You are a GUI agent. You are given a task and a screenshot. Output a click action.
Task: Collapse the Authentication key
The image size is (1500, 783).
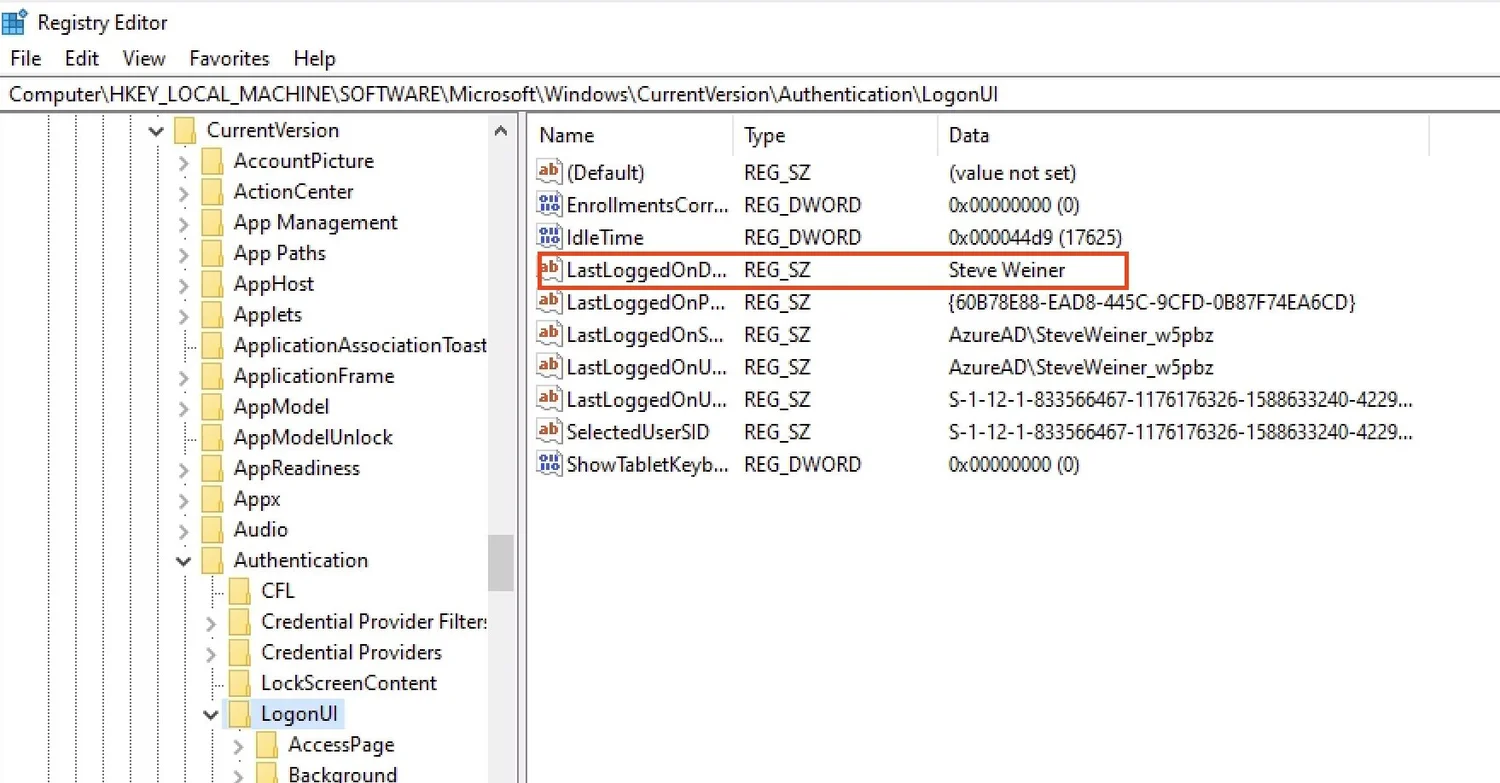(x=183, y=560)
